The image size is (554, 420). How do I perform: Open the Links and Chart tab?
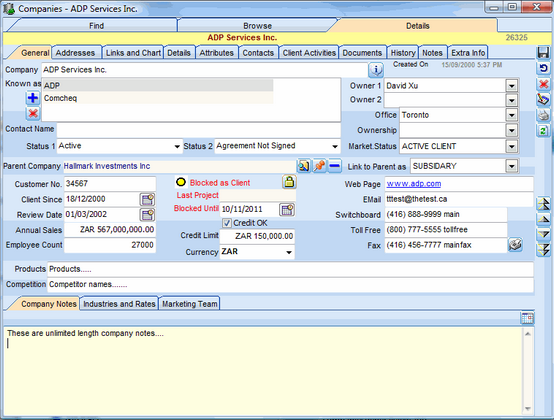(x=133, y=53)
